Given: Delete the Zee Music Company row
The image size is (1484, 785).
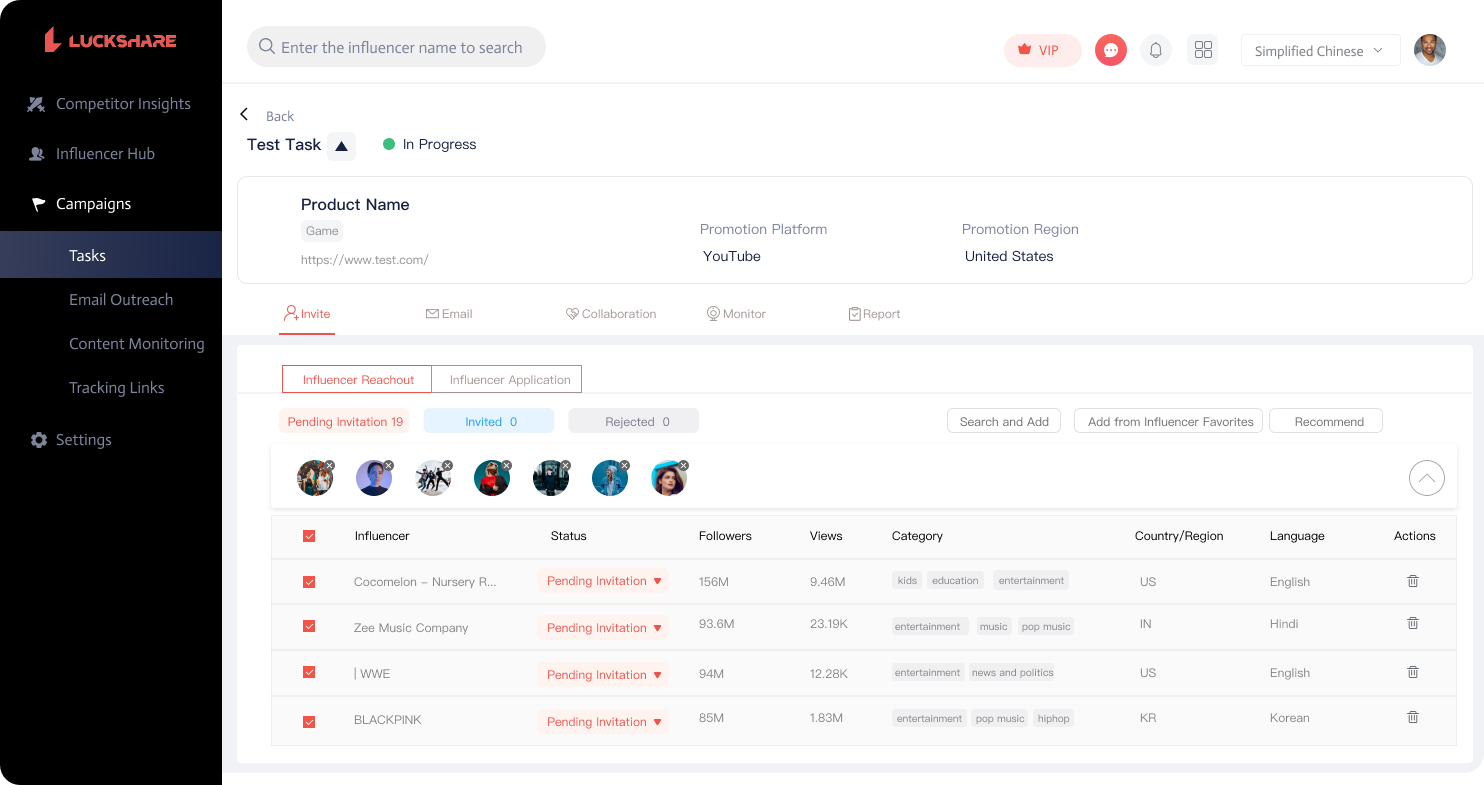Looking at the screenshot, I should (1413, 623).
